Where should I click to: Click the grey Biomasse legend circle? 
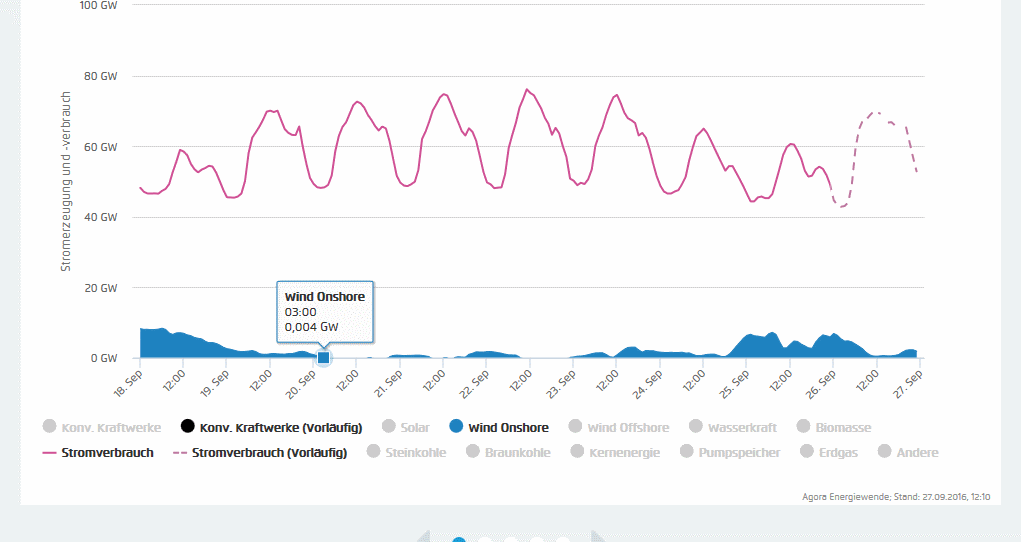[x=803, y=427]
